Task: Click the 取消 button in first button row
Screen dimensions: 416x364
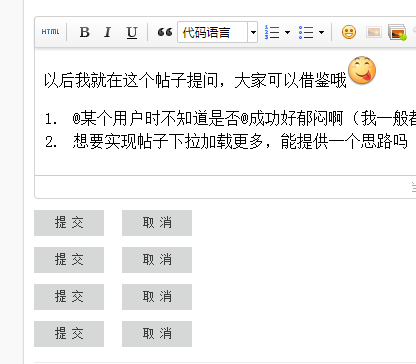Action: (x=157, y=223)
